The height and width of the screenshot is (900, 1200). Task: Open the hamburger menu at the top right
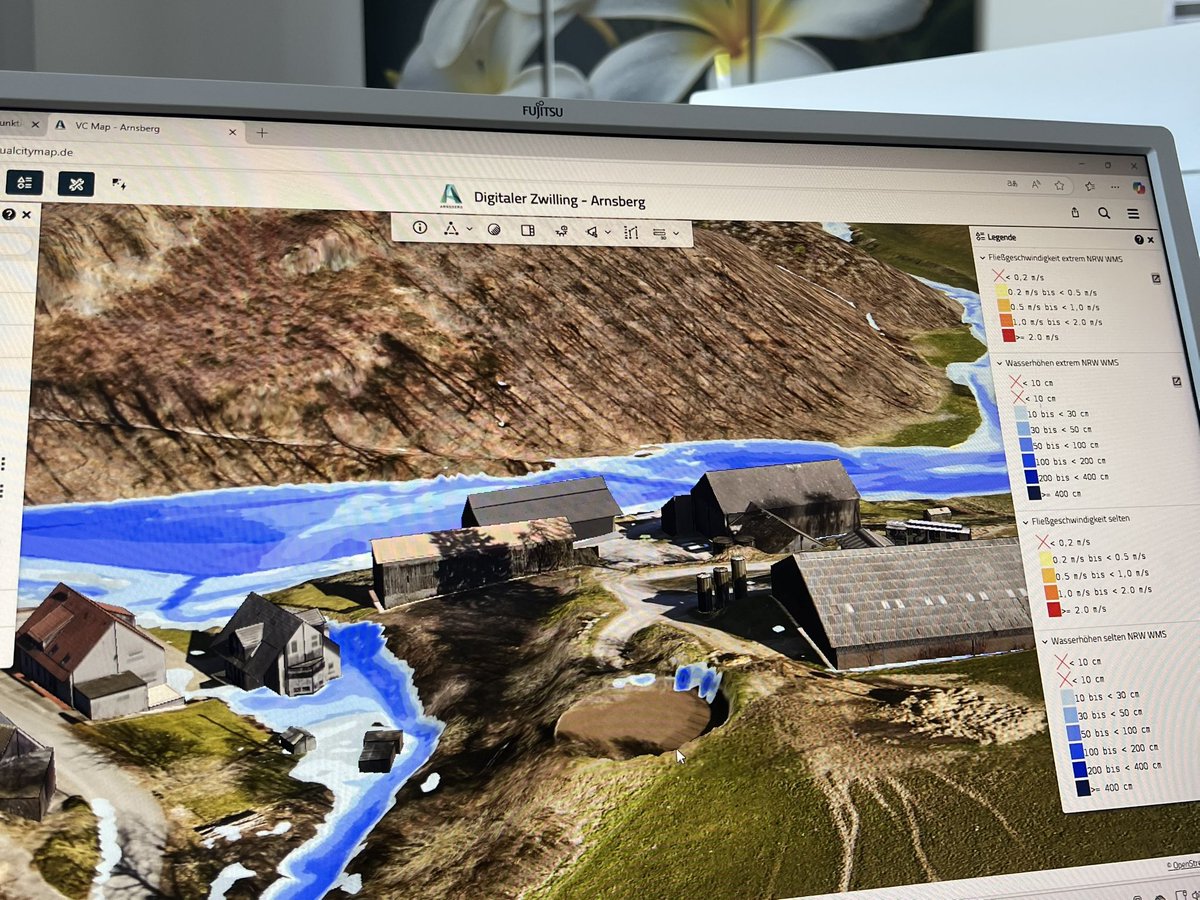[x=1132, y=214]
